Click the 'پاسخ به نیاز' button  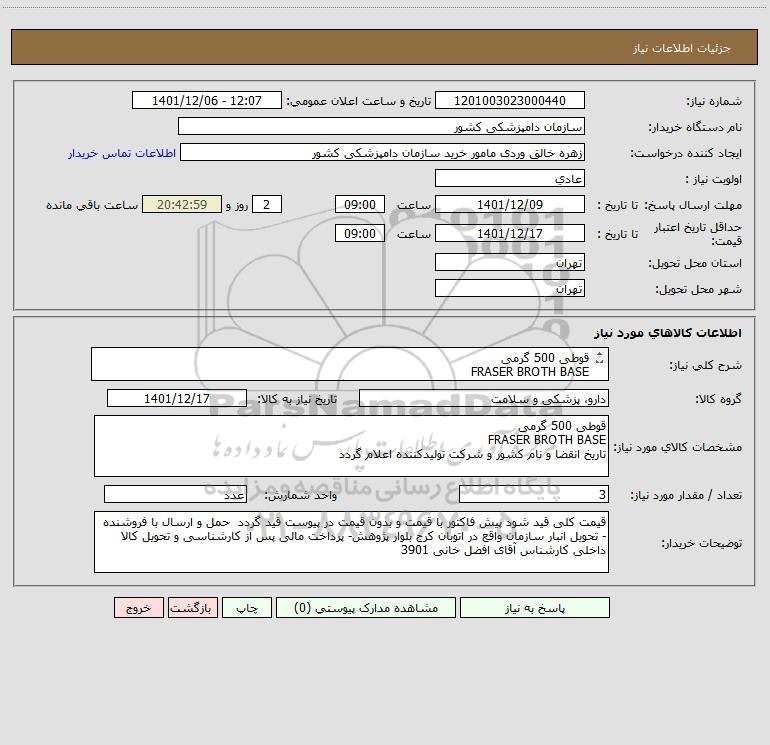[535, 608]
